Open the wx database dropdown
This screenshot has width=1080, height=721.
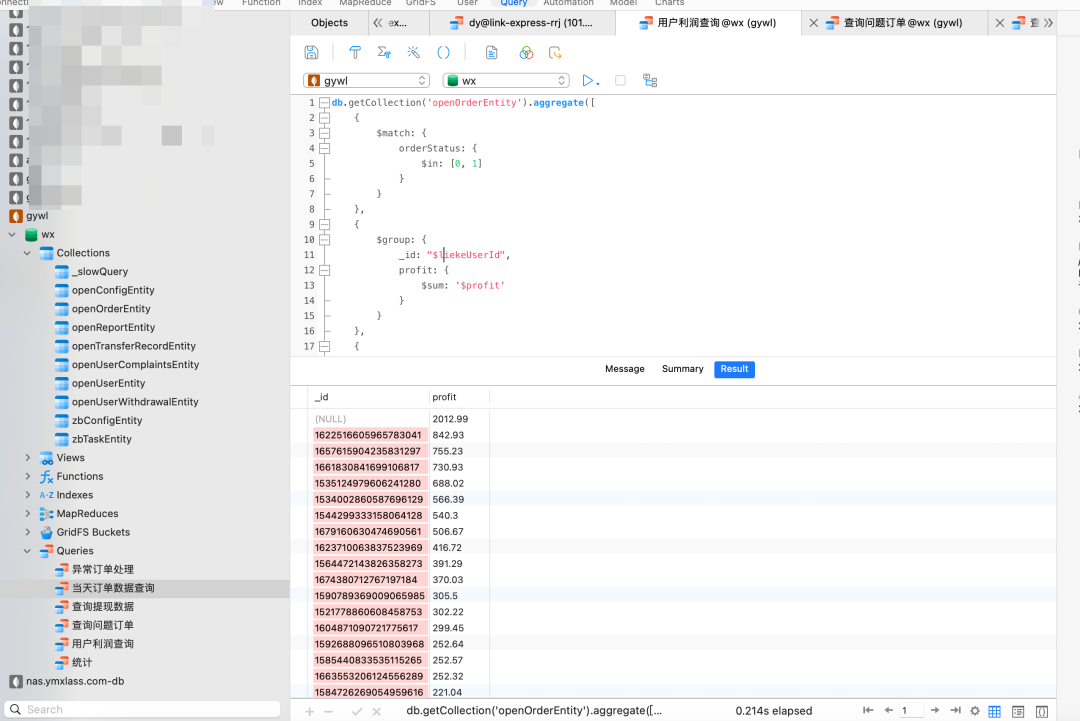pos(506,81)
